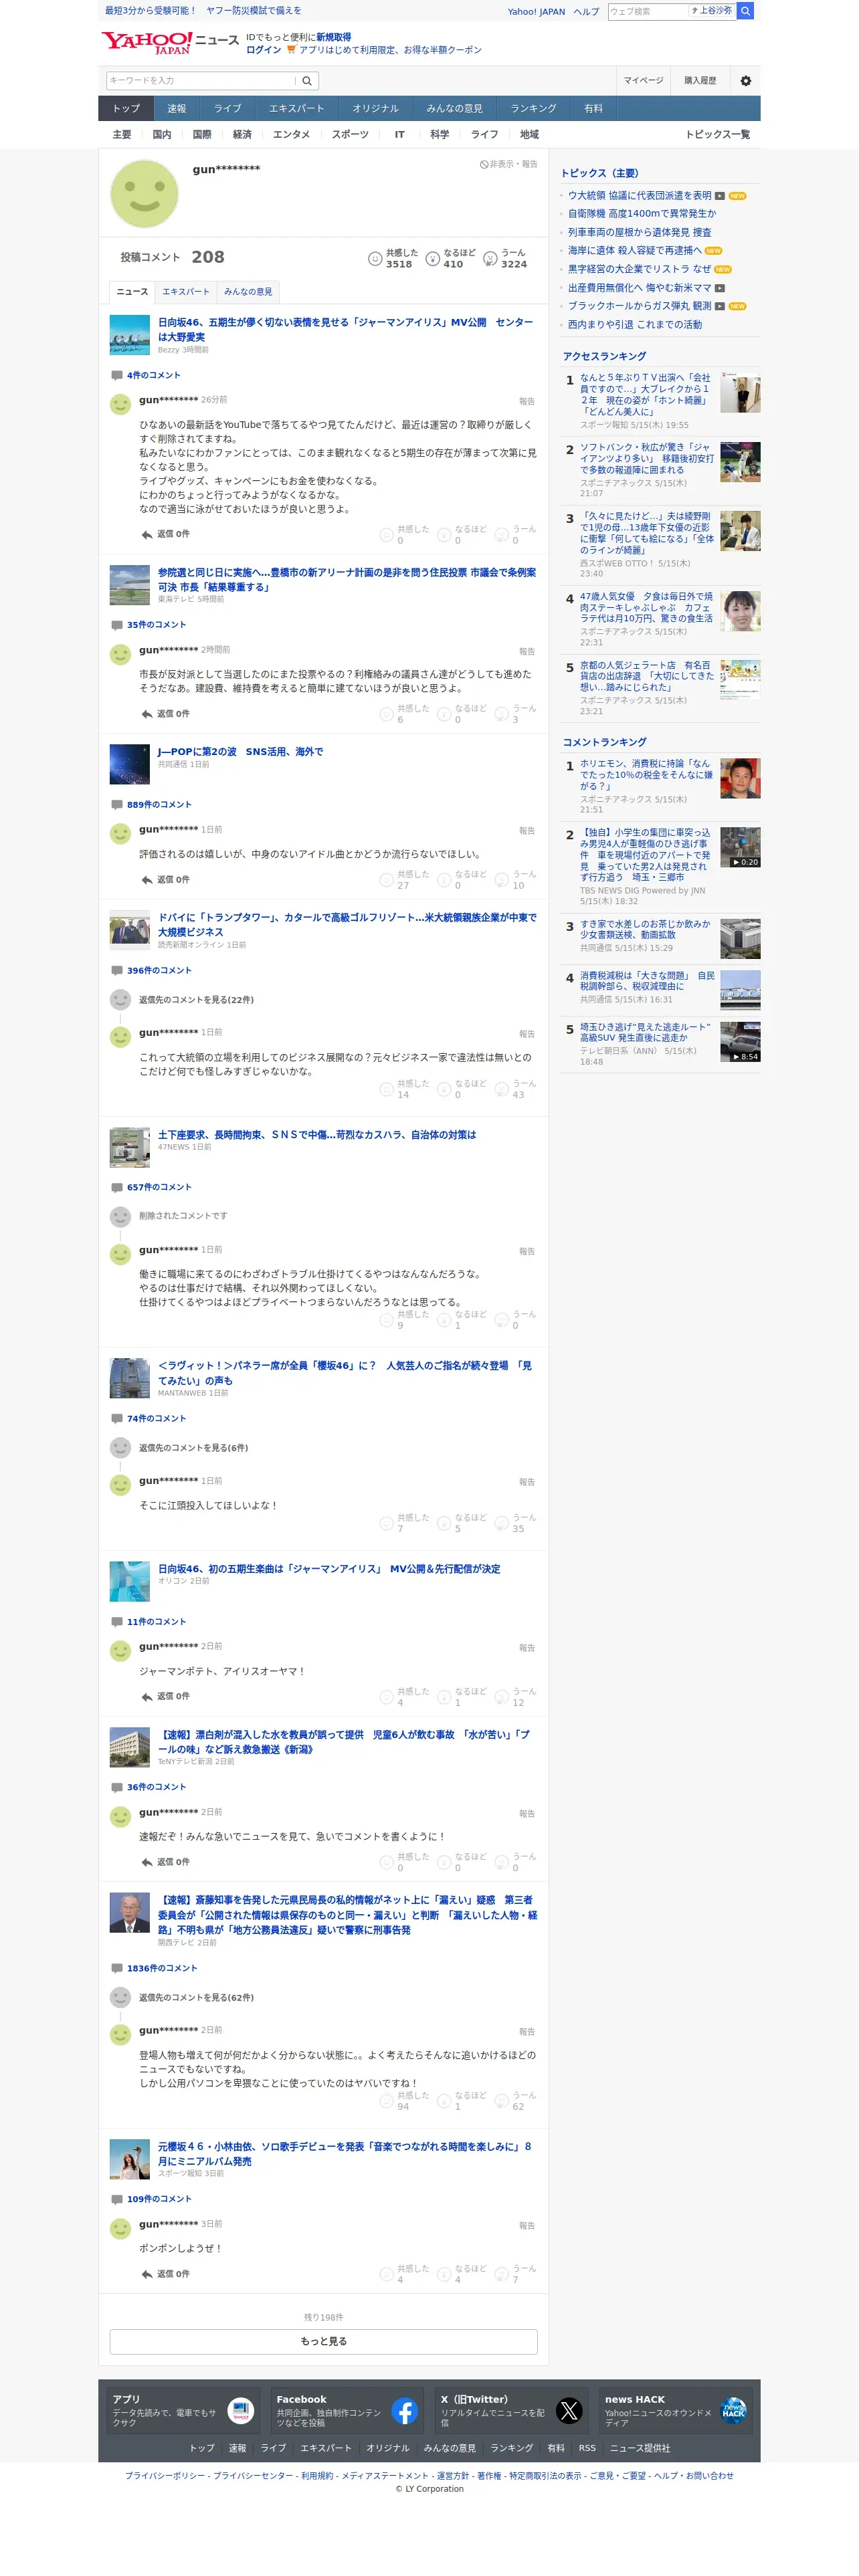Open the X (旧Twitter) icon in footer
This screenshot has width=859, height=2576.
(569, 2411)
